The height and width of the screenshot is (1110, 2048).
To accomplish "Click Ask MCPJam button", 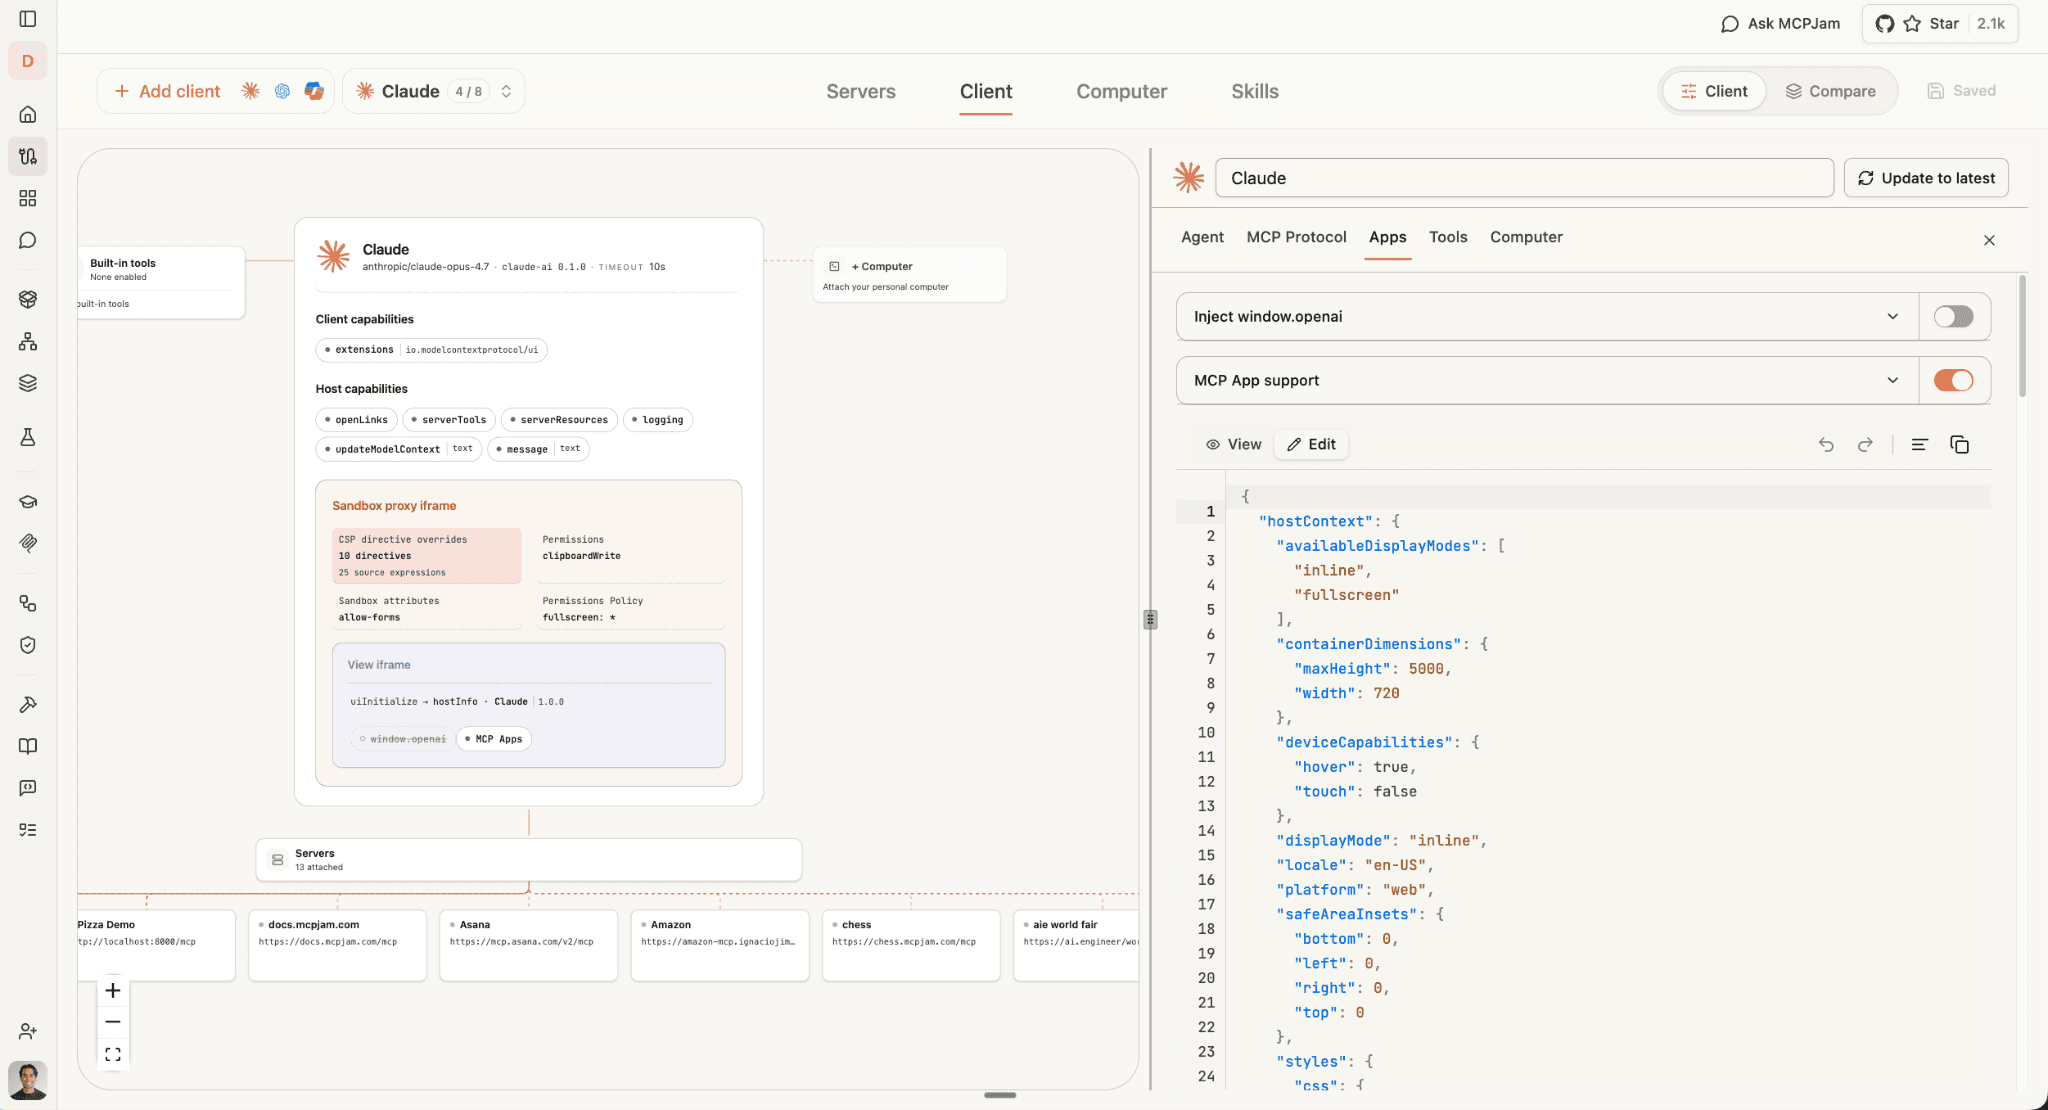I will click(x=1780, y=23).
